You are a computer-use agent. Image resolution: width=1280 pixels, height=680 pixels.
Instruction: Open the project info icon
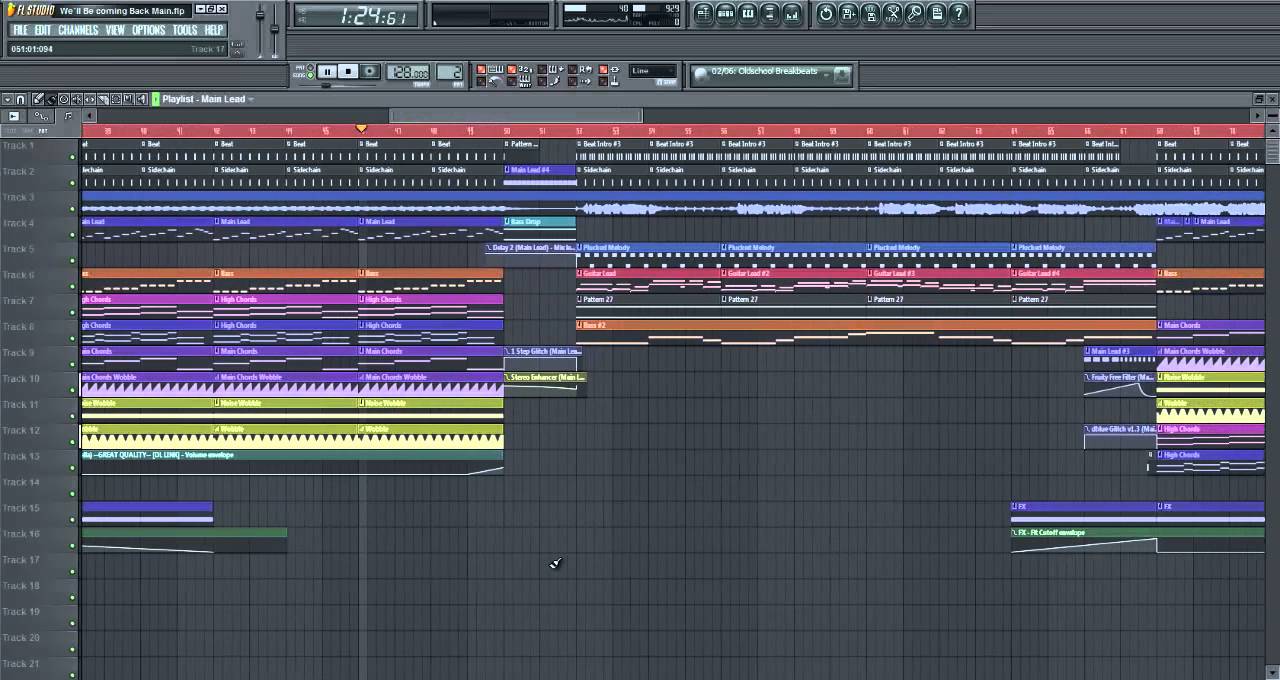(937, 13)
